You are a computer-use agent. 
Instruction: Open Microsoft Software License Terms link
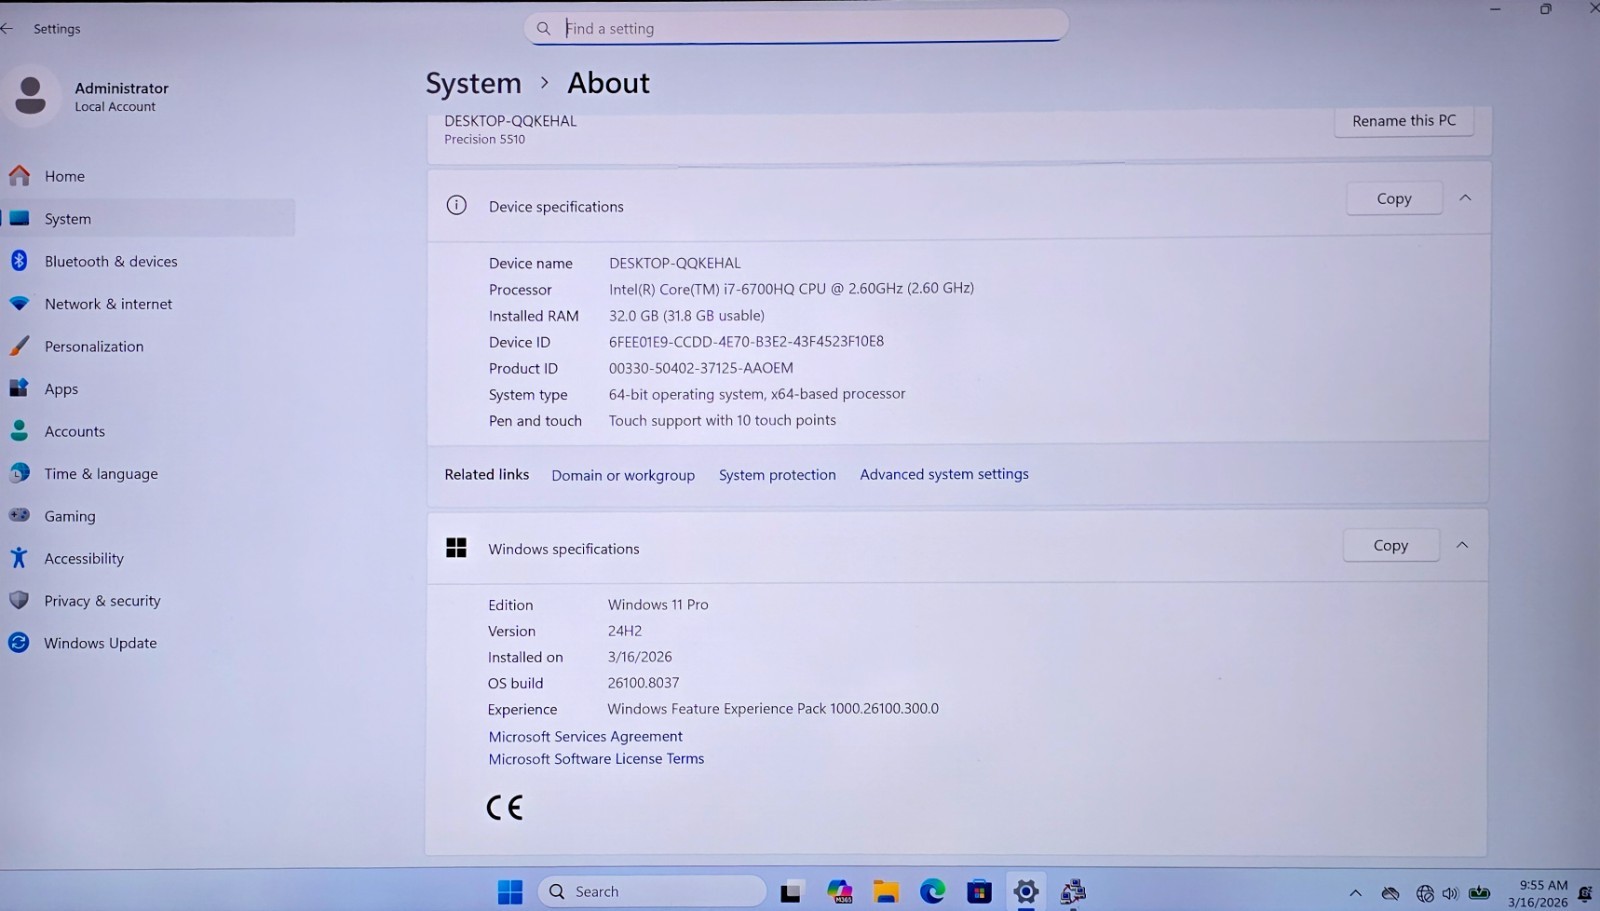pos(596,759)
